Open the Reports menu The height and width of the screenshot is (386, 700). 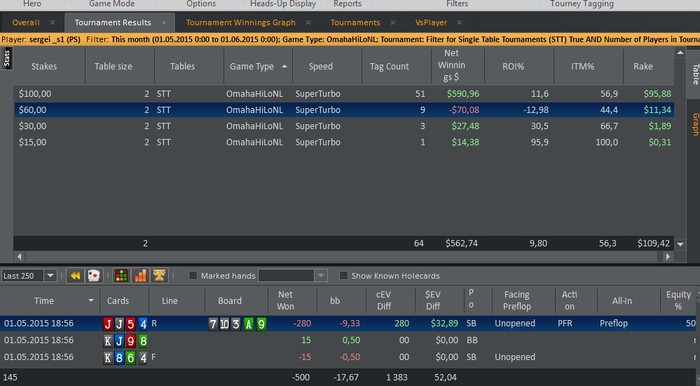[347, 4]
